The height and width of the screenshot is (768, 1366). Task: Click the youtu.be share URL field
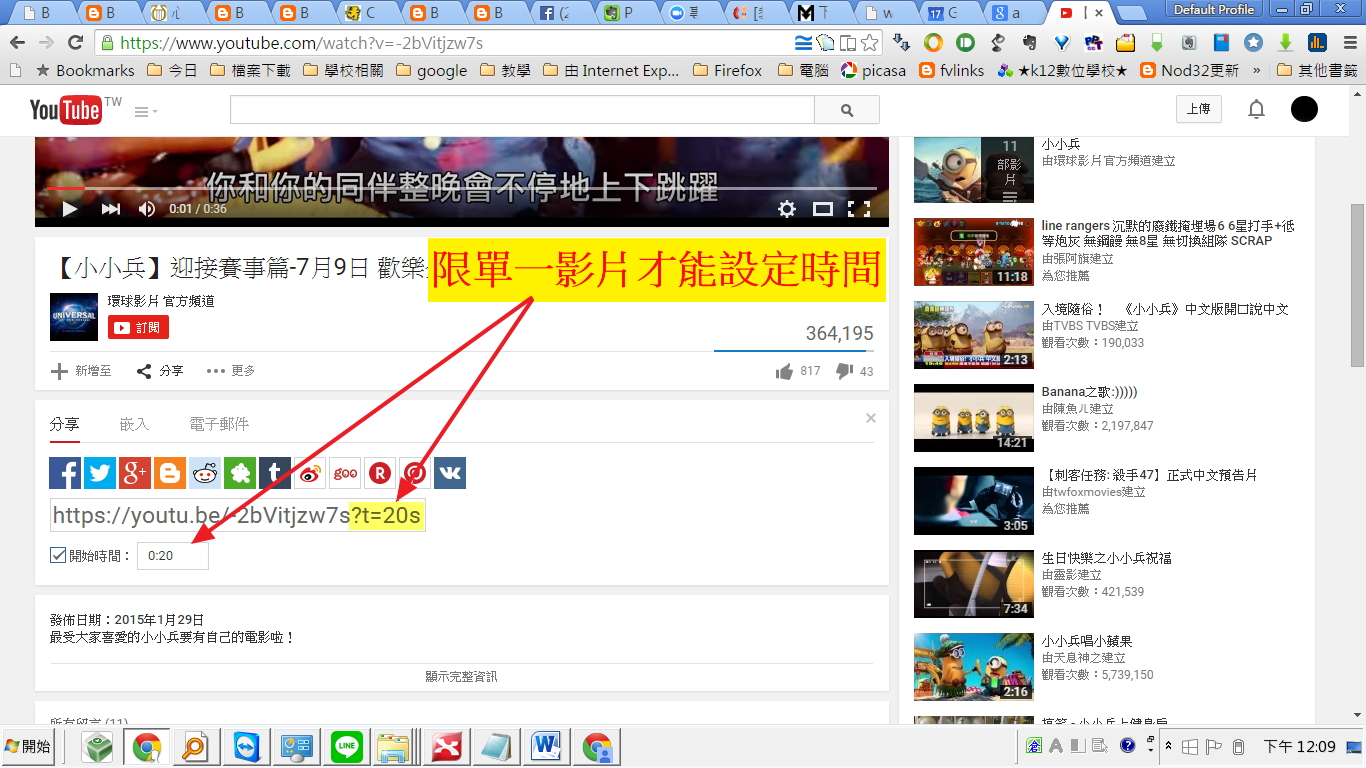click(x=238, y=516)
